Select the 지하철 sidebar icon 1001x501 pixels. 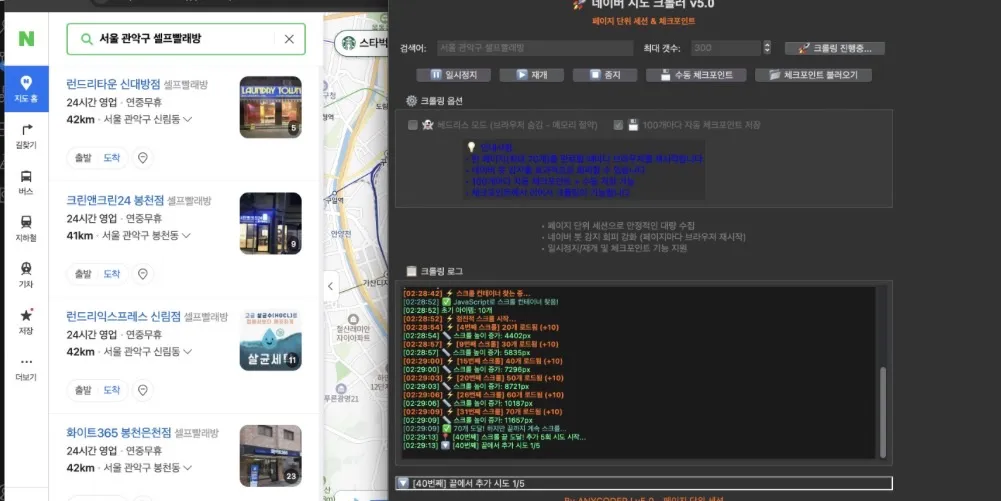coord(26,229)
